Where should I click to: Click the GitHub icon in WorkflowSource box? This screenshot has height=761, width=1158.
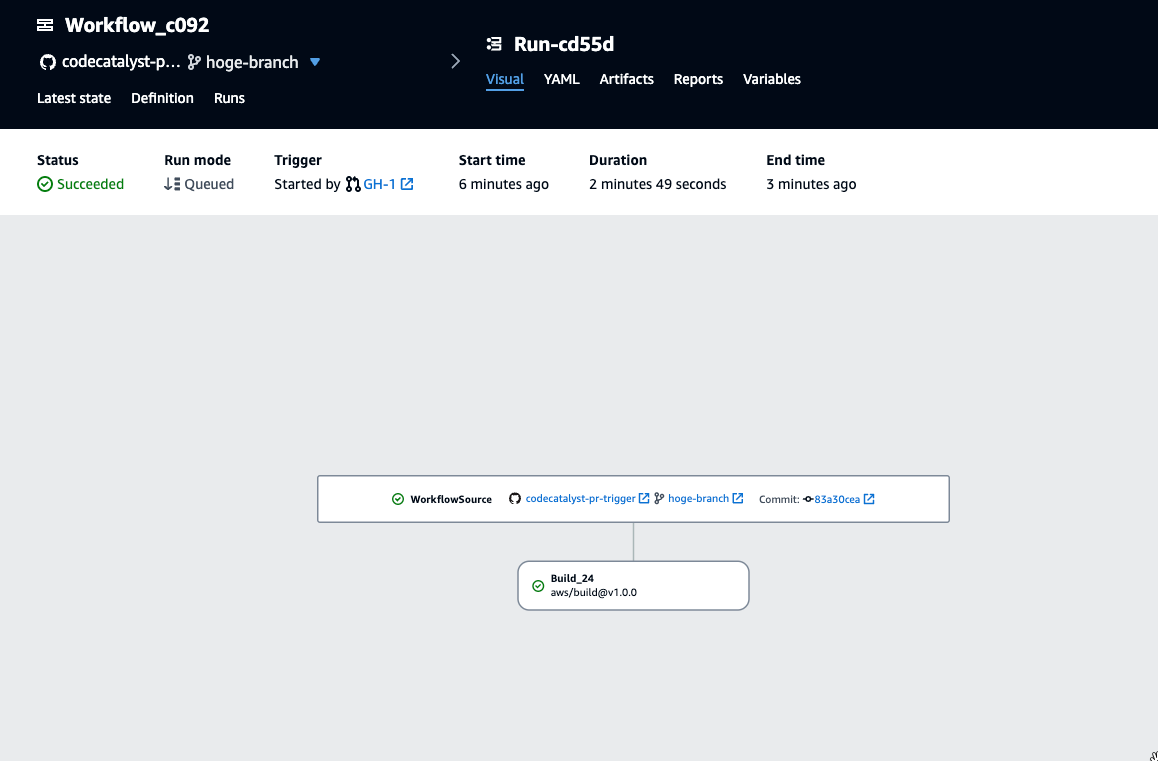(515, 499)
